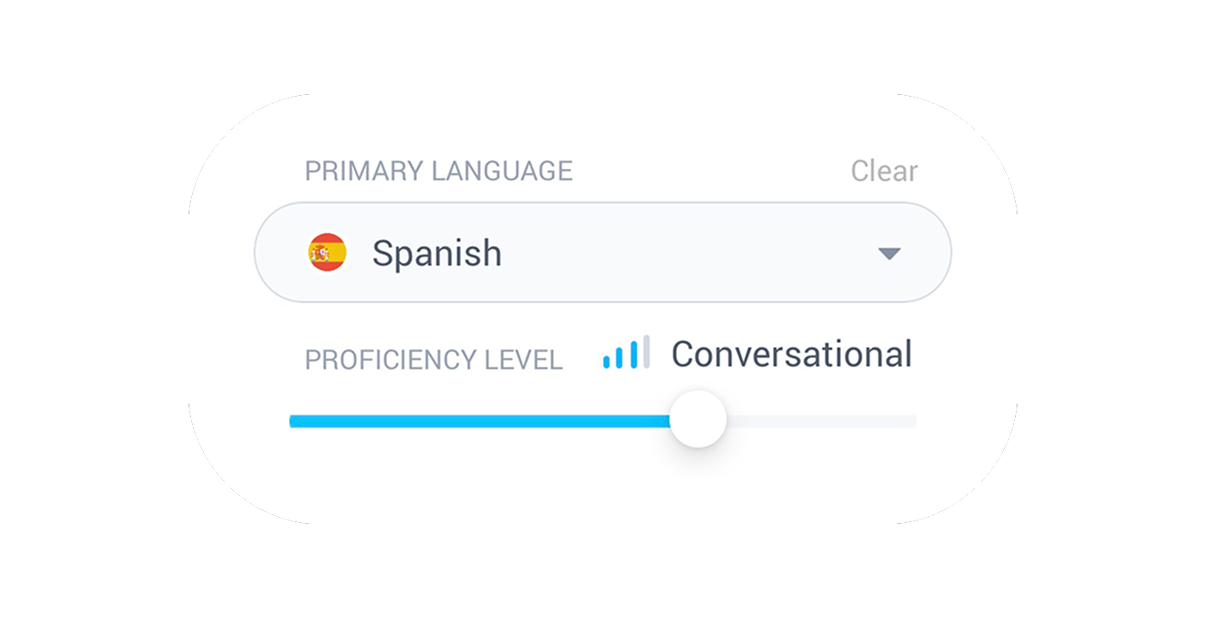
Task: Clear the primary language selection
Action: tap(884, 171)
